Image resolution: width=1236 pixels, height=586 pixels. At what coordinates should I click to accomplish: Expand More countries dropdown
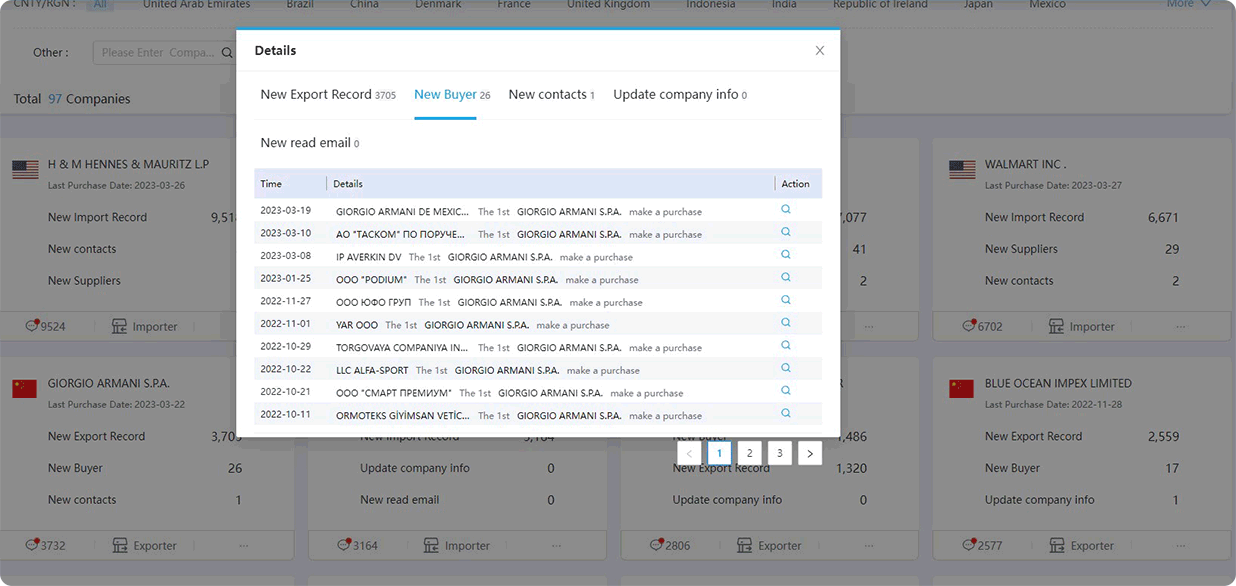pos(1188,4)
